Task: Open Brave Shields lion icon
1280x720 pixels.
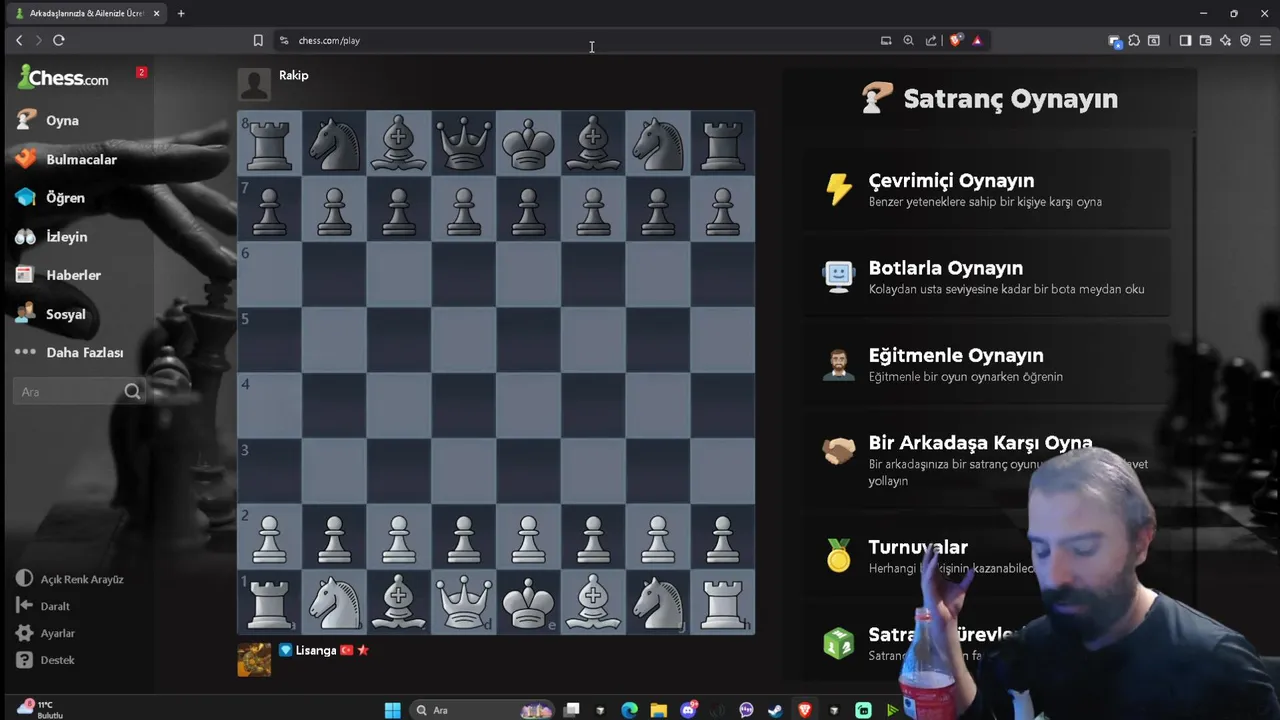Action: 956,40
